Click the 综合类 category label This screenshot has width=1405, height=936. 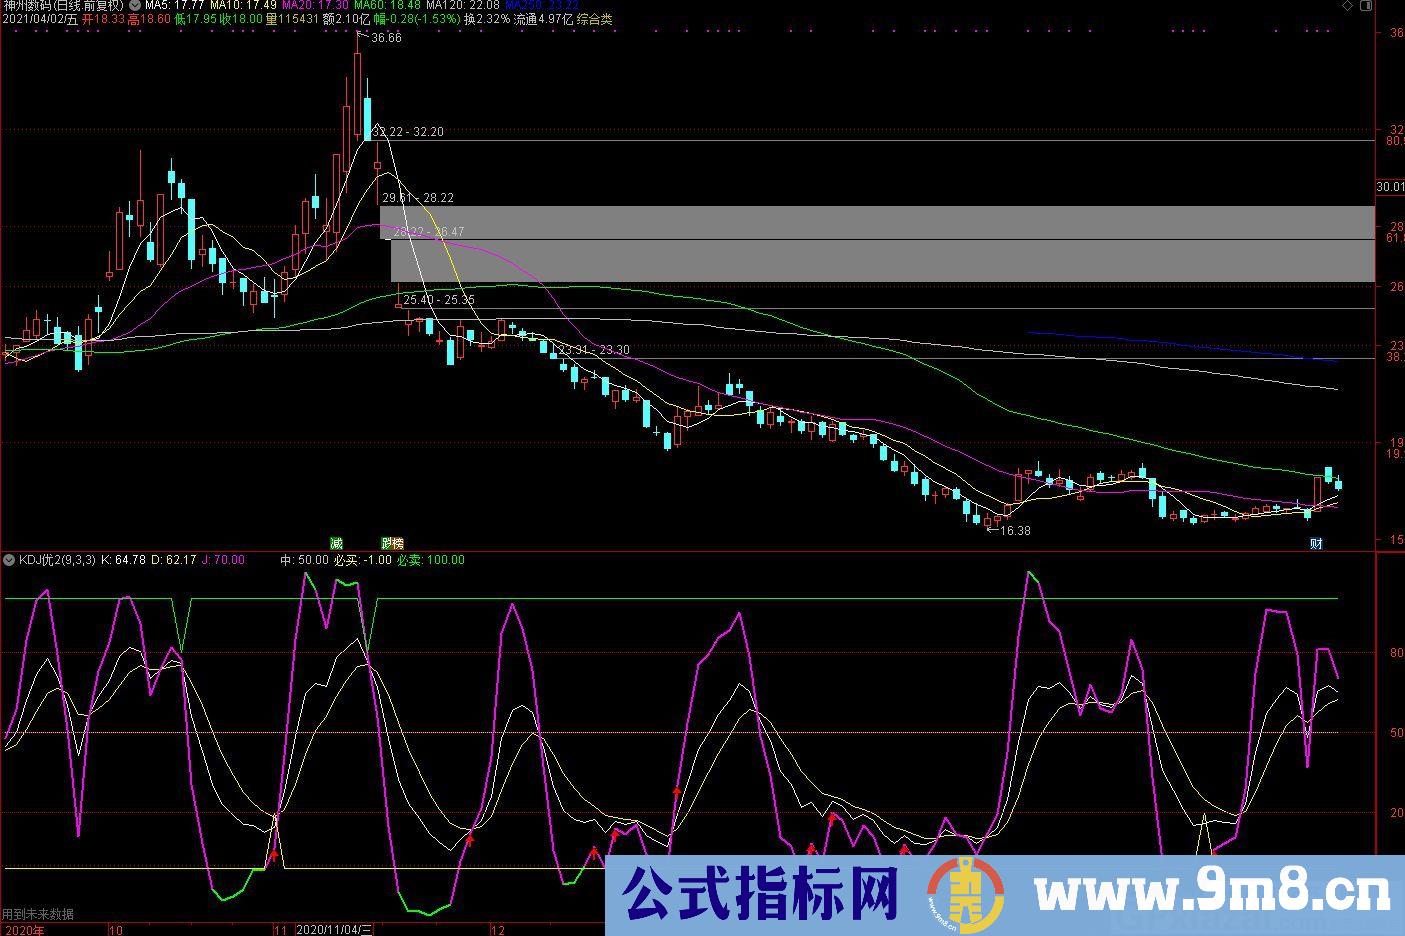594,19
